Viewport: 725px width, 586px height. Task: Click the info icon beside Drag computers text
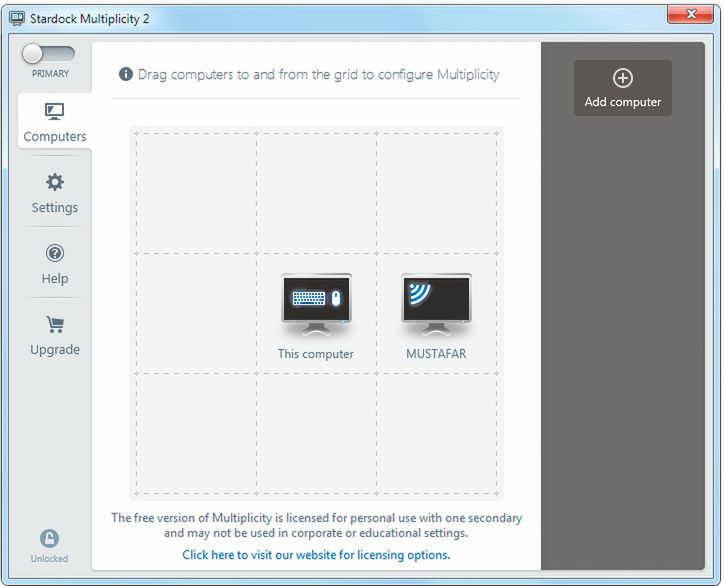coord(126,74)
